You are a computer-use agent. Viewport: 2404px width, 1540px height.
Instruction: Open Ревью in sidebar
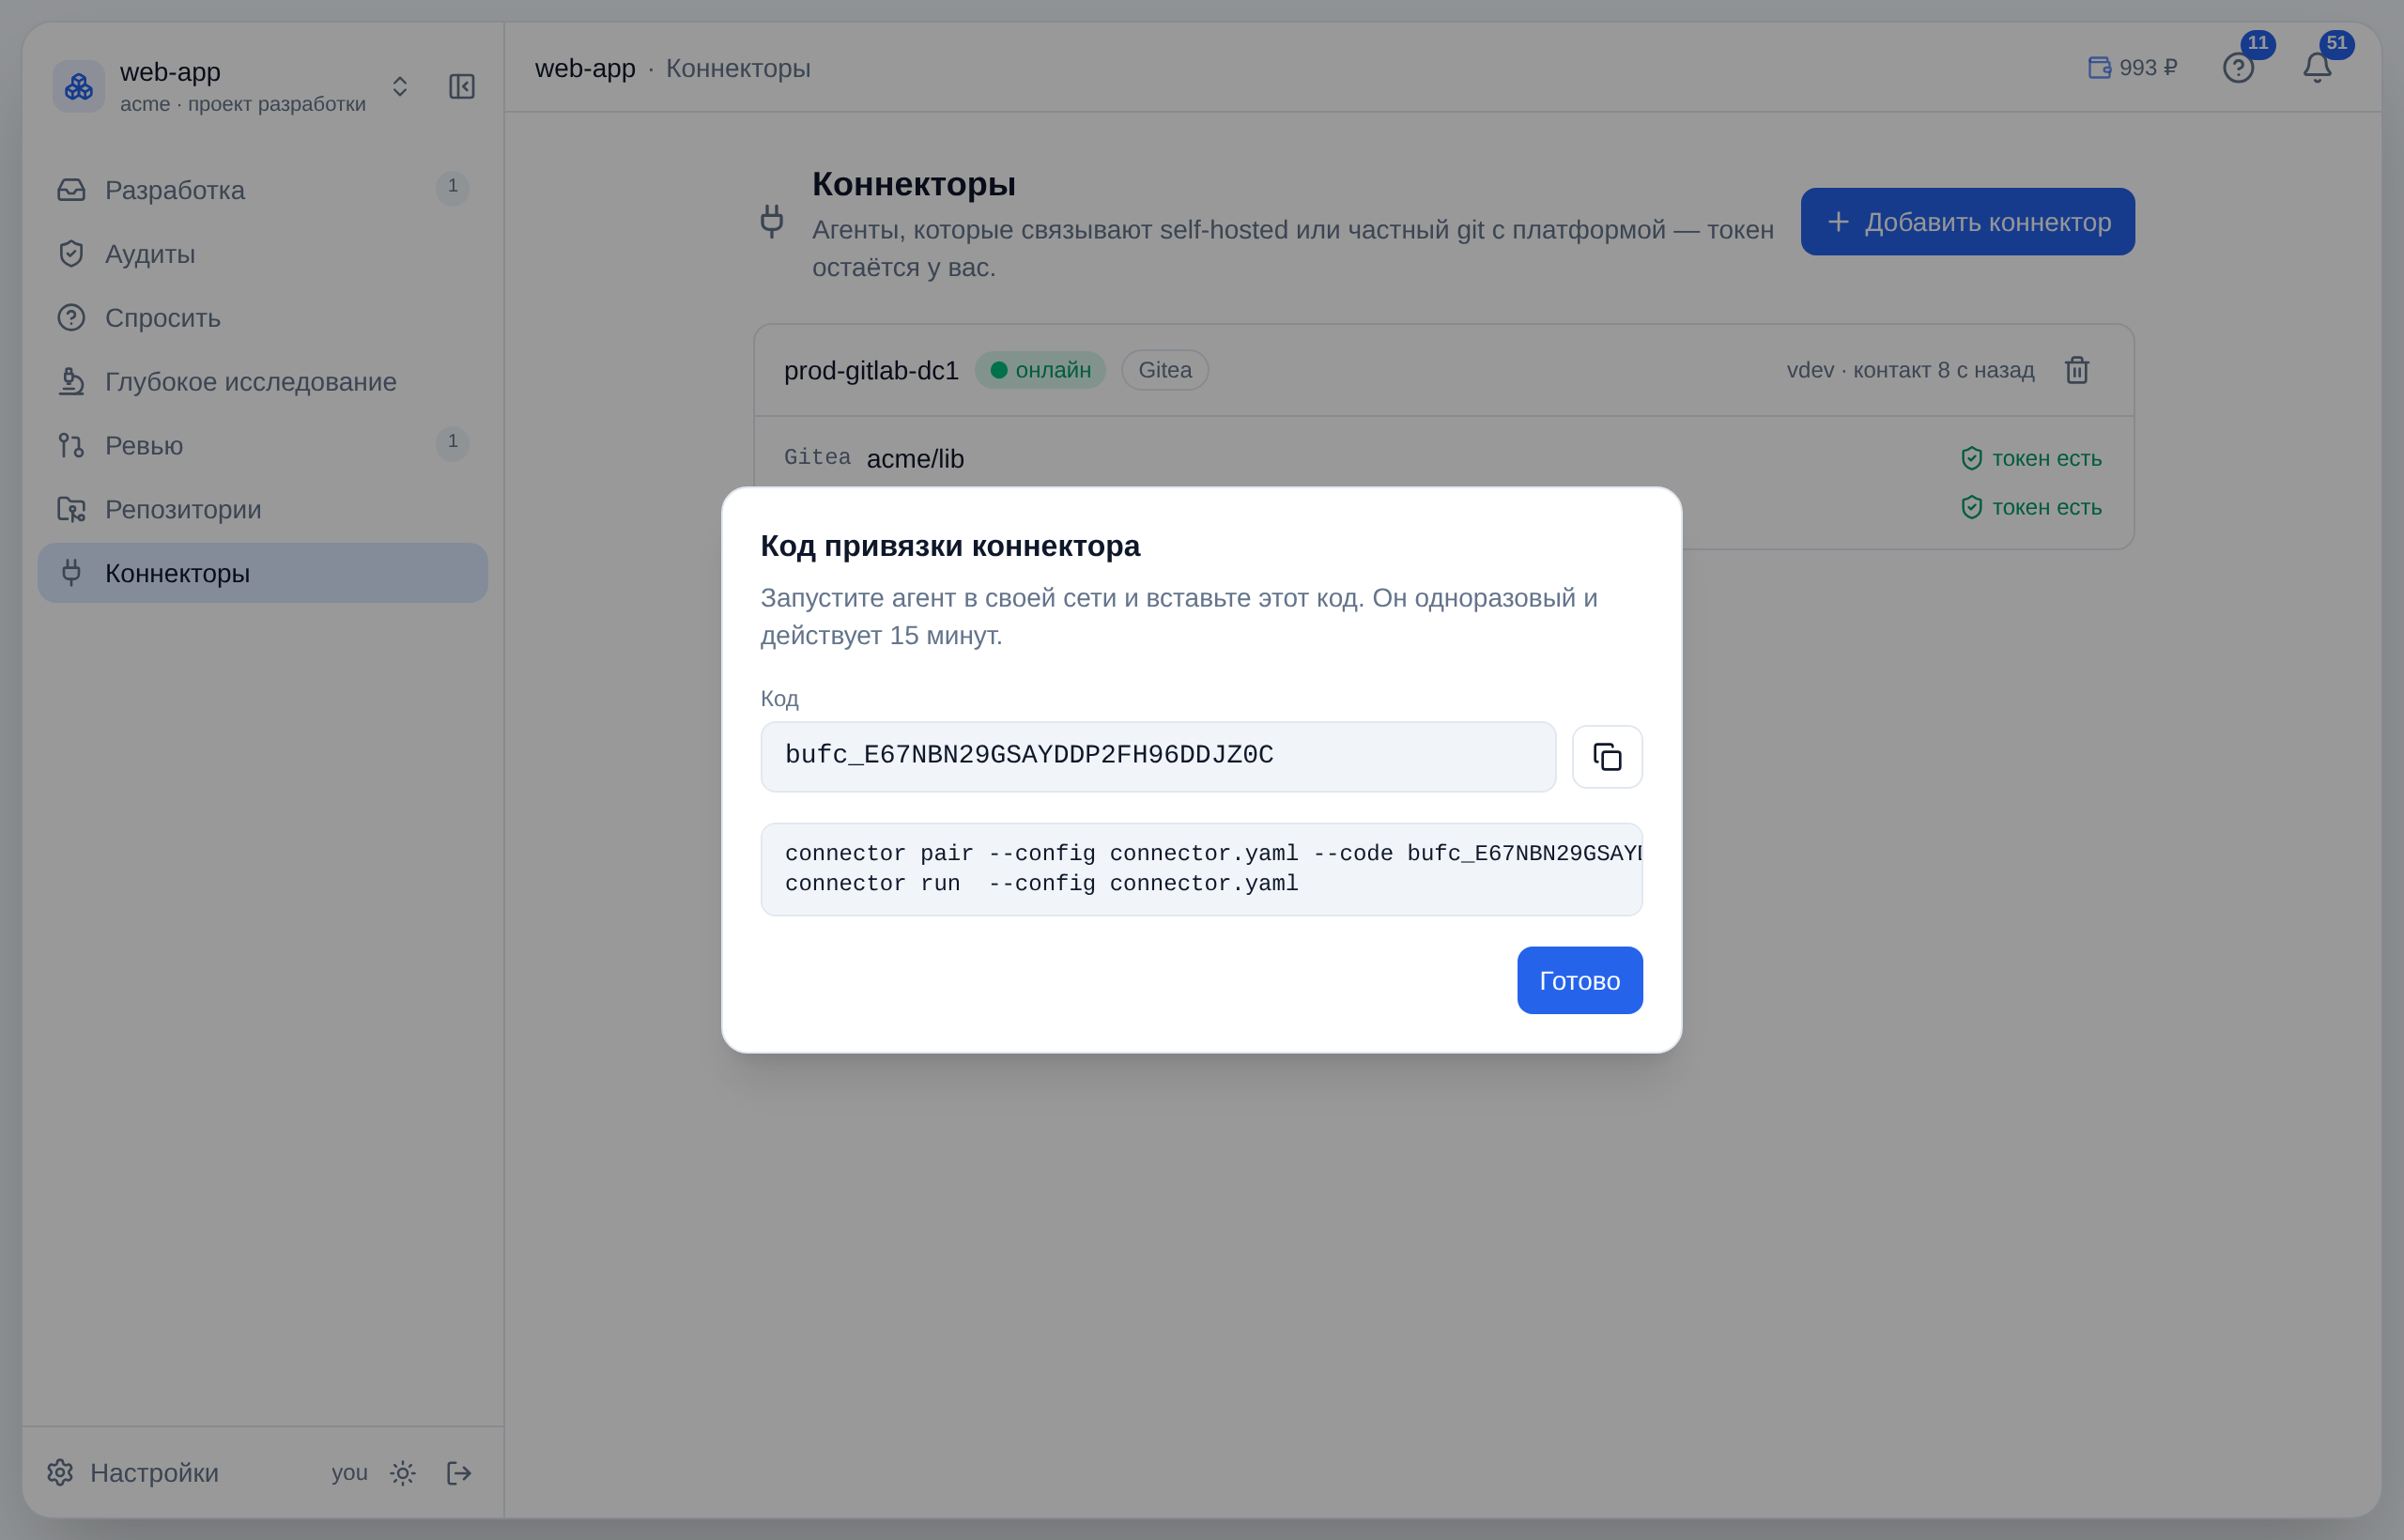click(x=262, y=445)
